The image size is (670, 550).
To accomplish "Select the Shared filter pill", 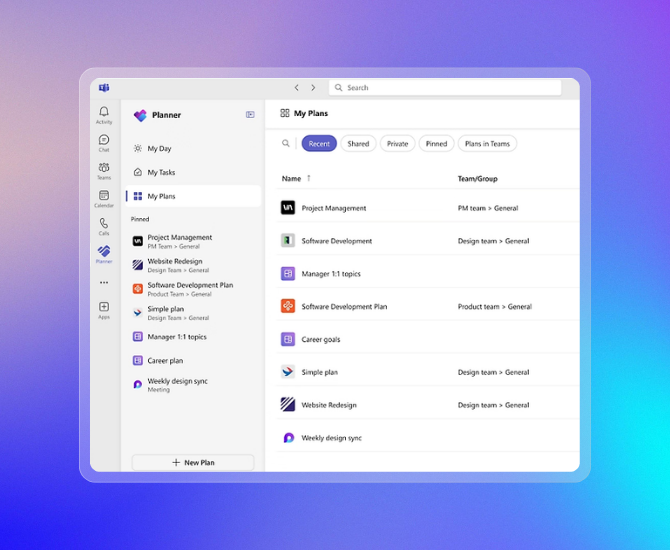I will coord(358,144).
